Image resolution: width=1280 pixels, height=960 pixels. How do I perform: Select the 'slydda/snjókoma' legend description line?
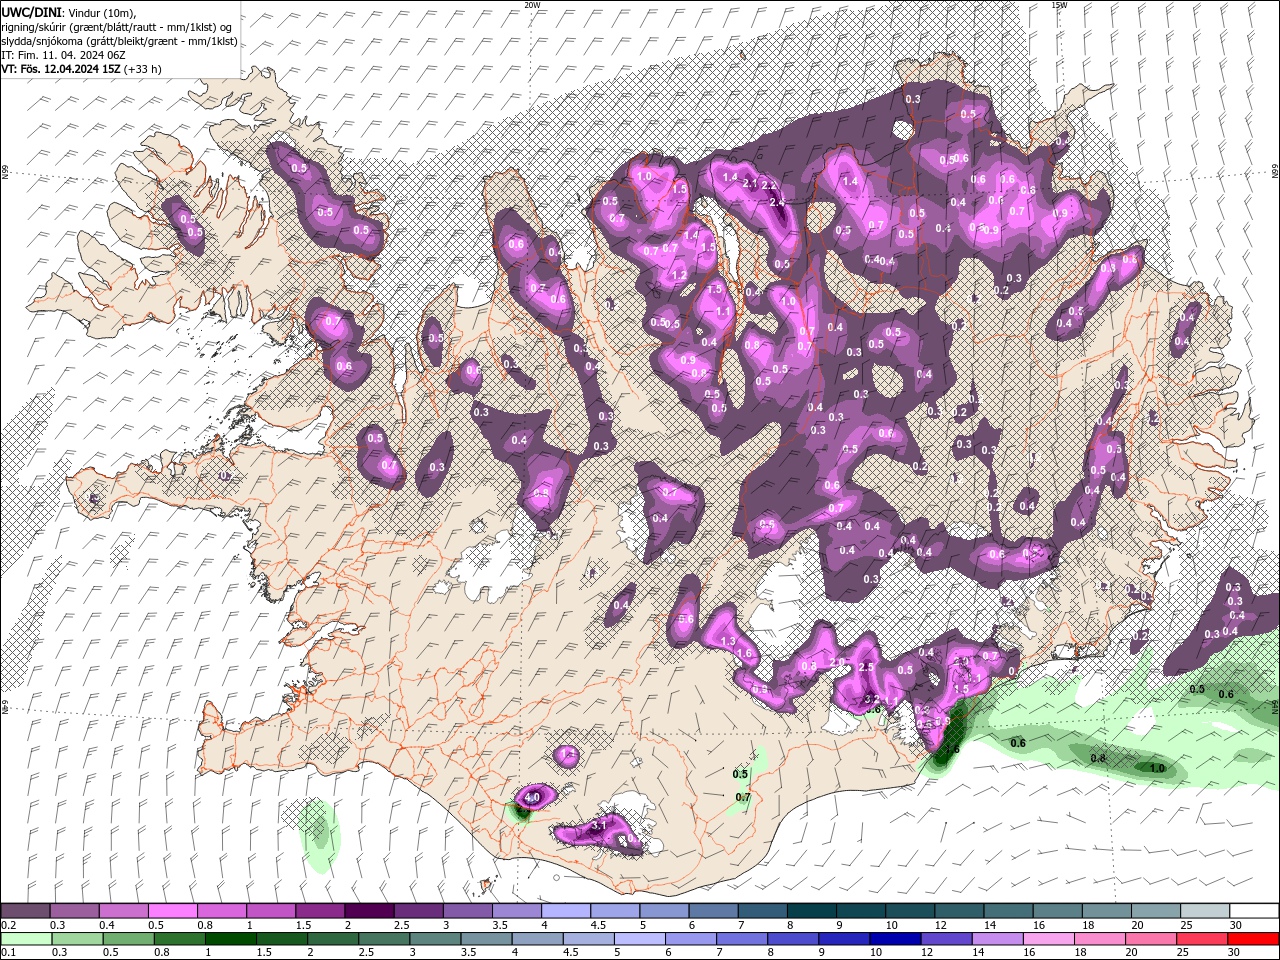pos(119,41)
